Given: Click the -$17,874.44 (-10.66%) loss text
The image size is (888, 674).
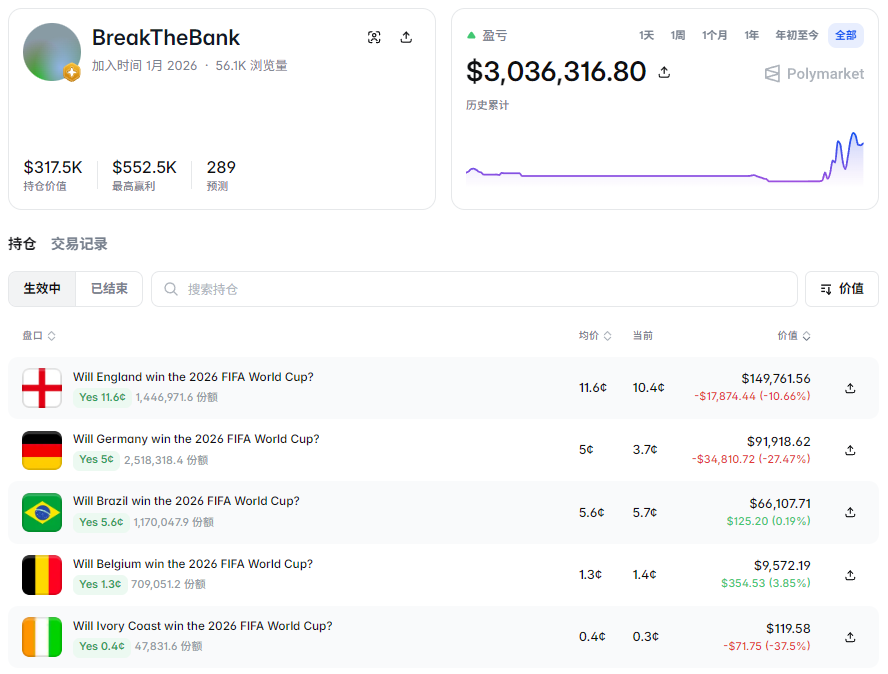Looking at the screenshot, I should (x=753, y=396).
